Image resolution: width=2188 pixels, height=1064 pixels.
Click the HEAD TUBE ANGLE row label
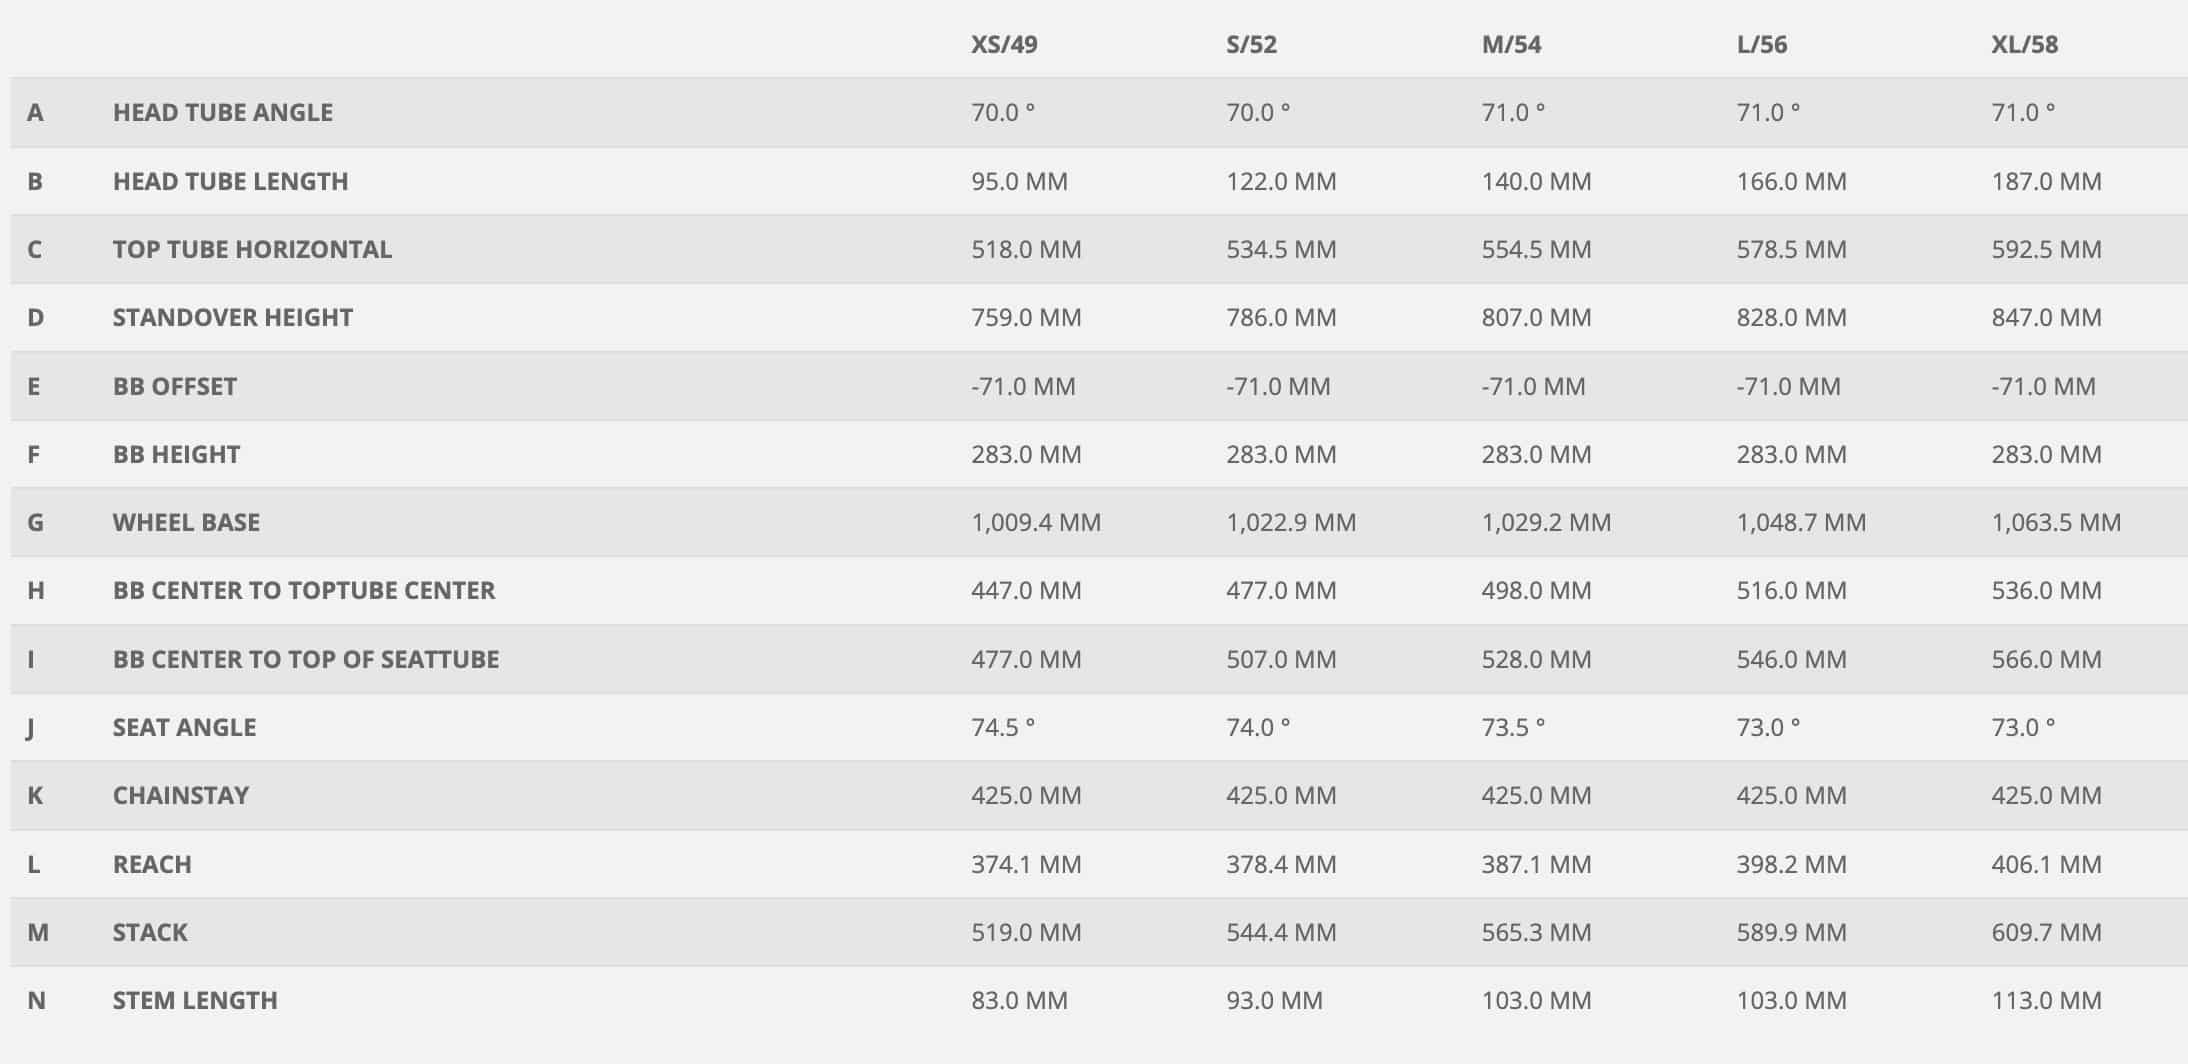223,113
